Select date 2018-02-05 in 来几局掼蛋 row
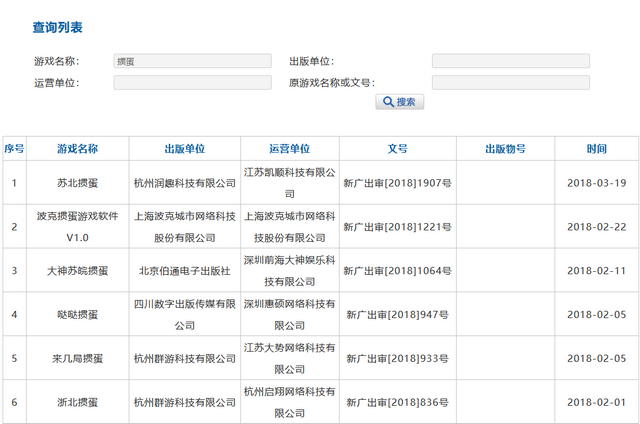Image resolution: width=640 pixels, height=424 pixels. coord(597,359)
